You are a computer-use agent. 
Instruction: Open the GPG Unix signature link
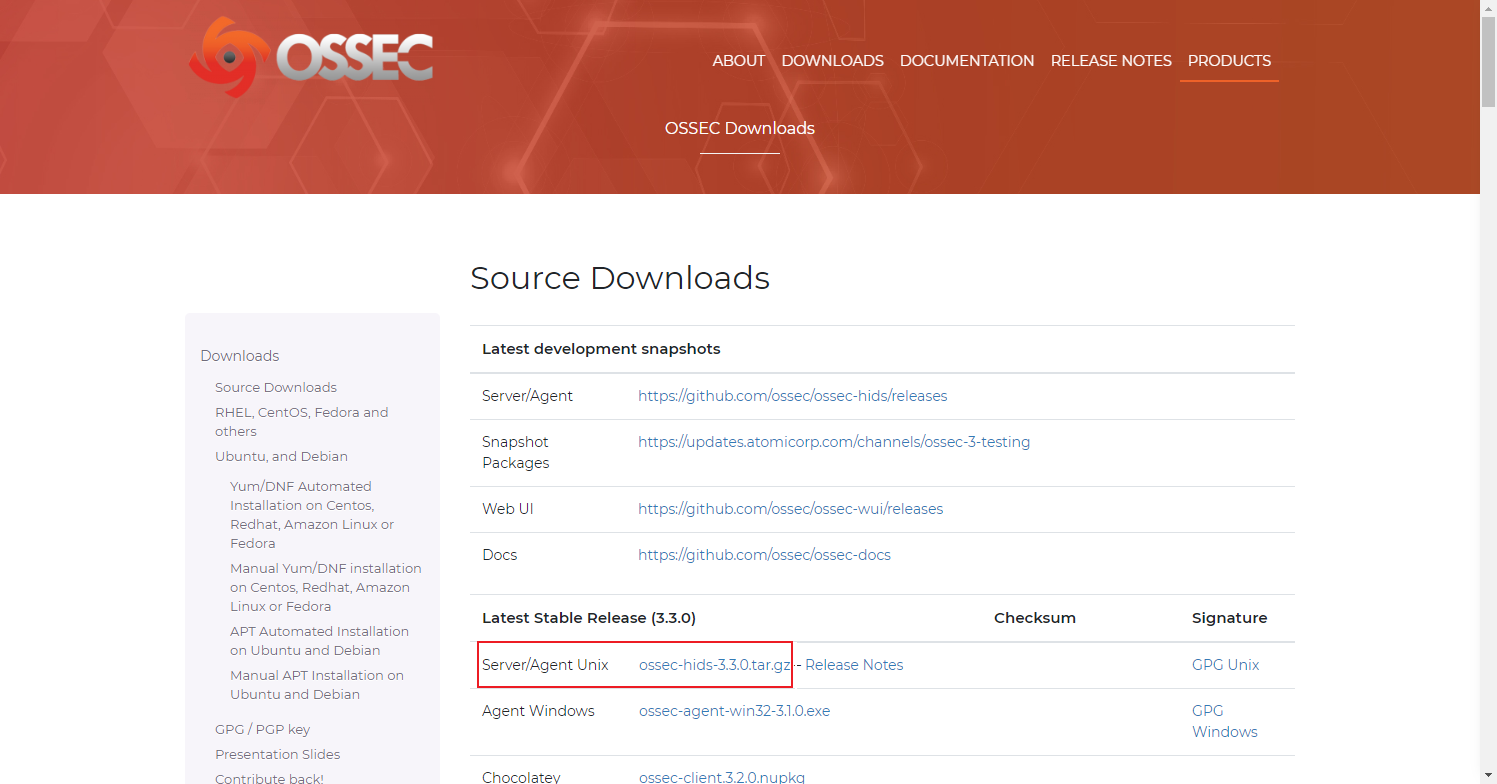[1226, 665]
